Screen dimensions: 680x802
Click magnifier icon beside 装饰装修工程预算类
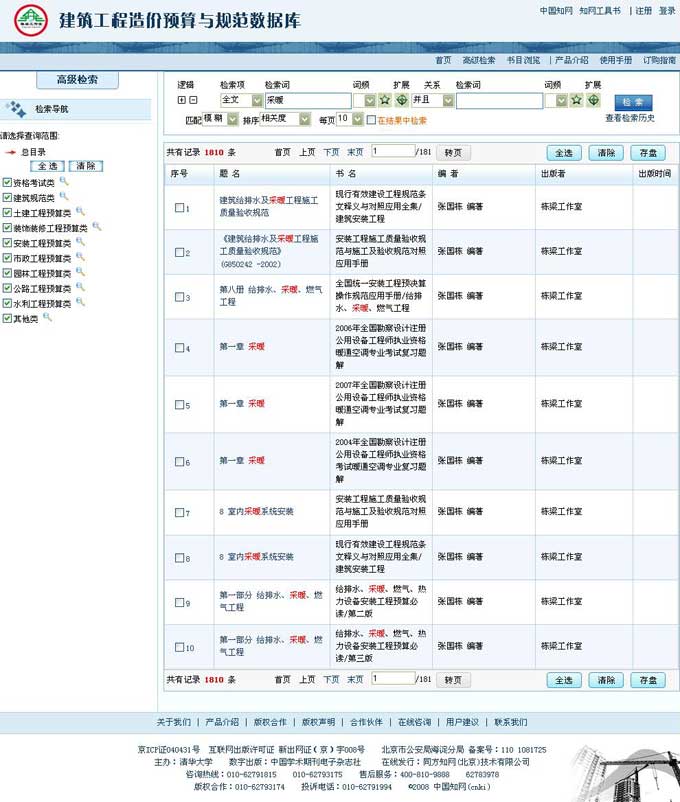pos(97,227)
